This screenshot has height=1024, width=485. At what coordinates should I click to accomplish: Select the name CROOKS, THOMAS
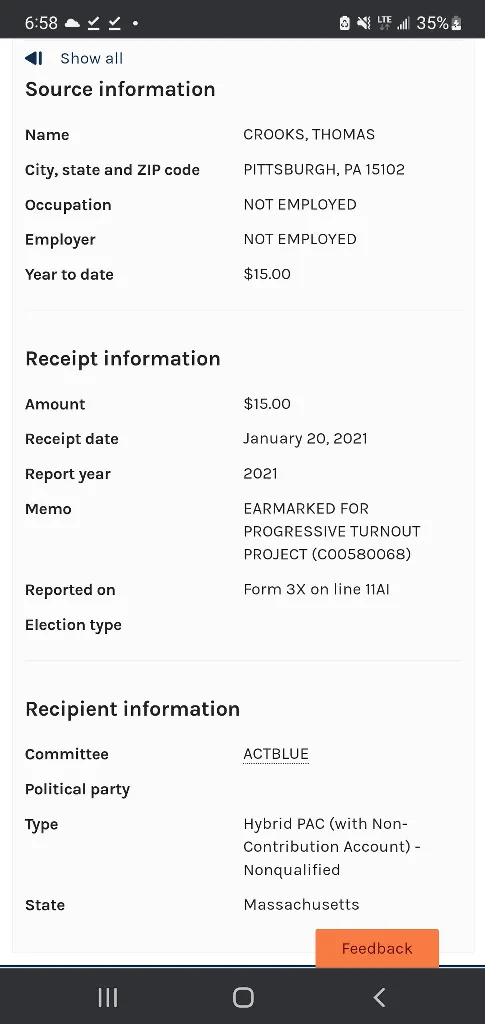pos(309,135)
